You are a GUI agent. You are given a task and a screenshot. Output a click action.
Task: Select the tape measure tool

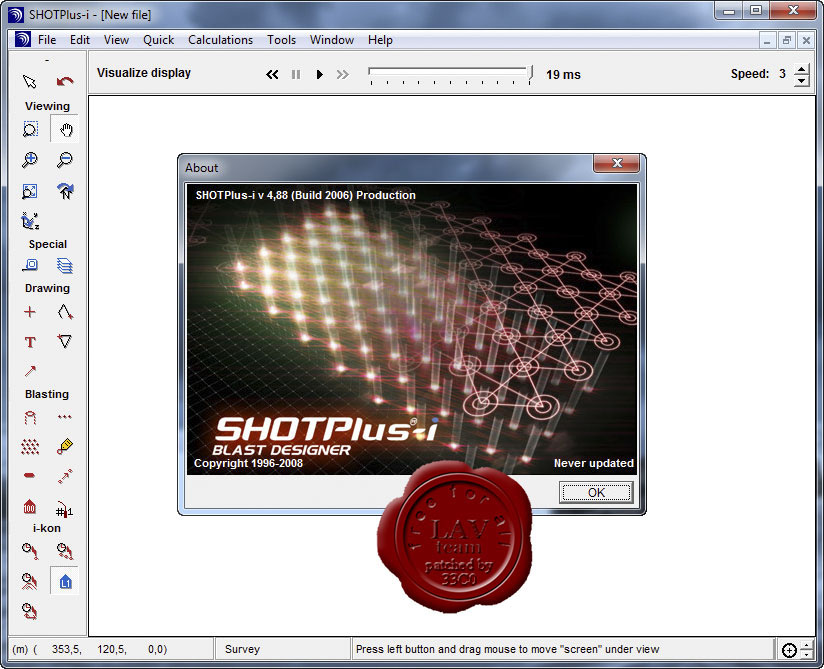pos(30,265)
